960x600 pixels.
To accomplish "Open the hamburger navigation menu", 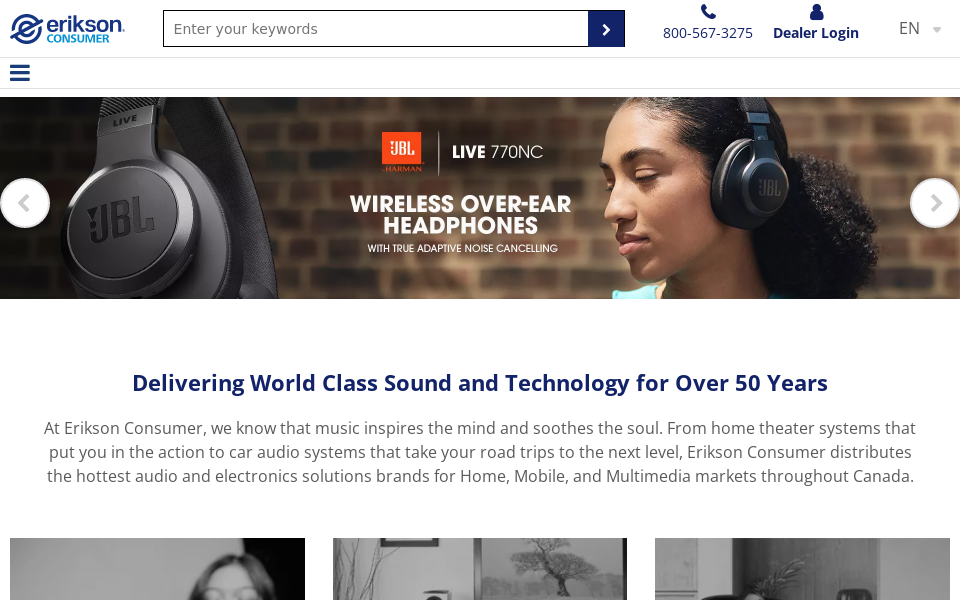I will click(20, 72).
